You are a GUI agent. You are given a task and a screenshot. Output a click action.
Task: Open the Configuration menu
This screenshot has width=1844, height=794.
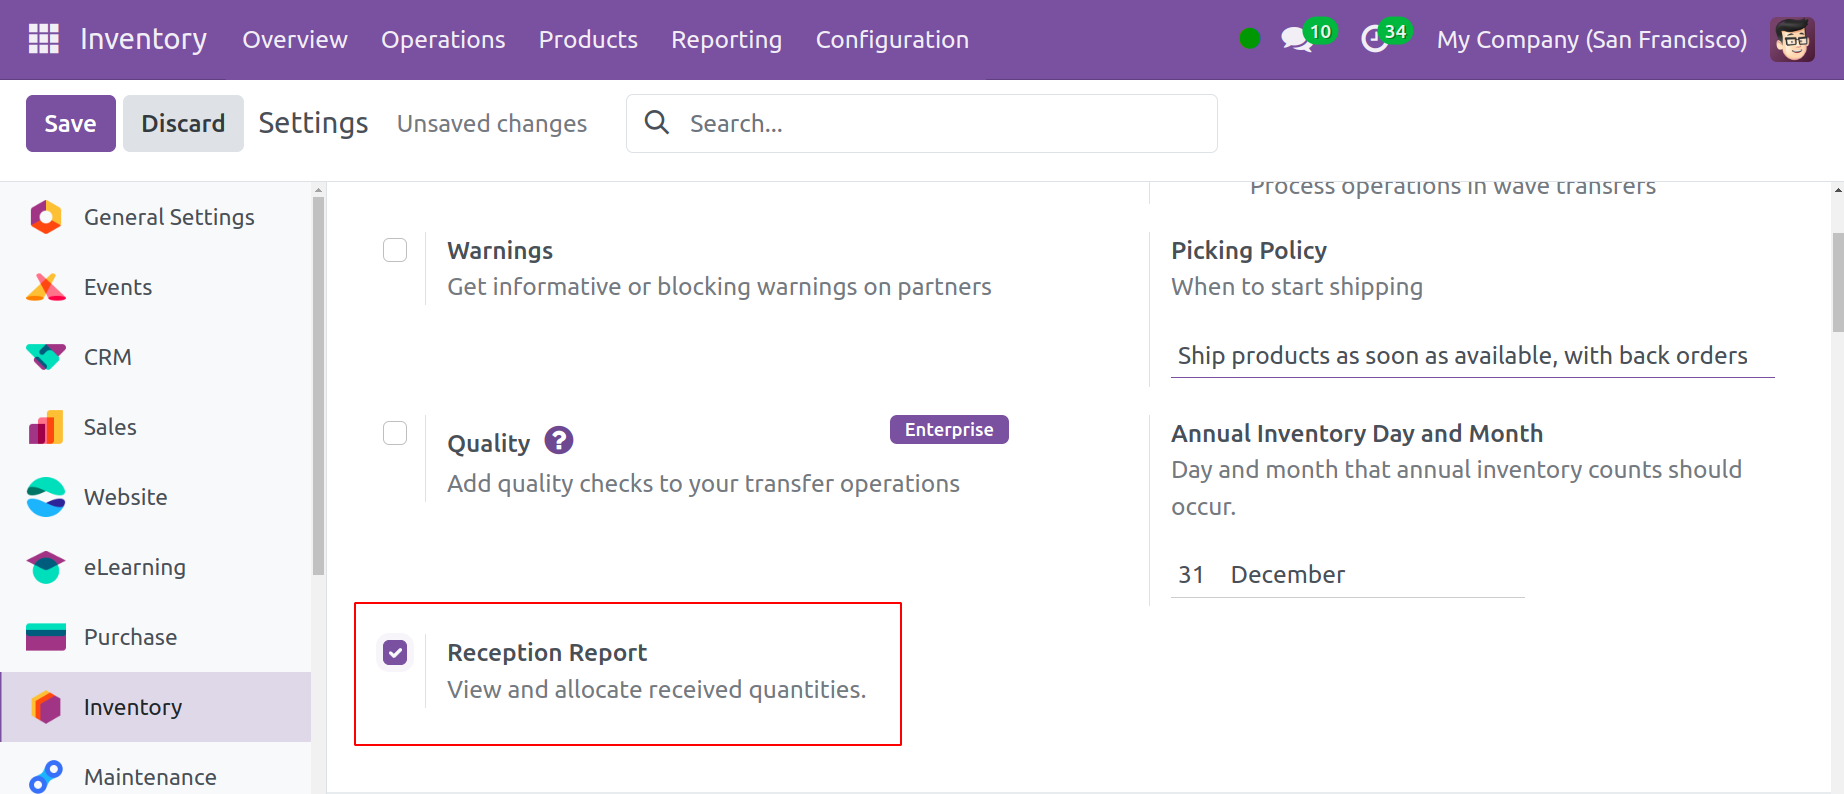pos(892,40)
